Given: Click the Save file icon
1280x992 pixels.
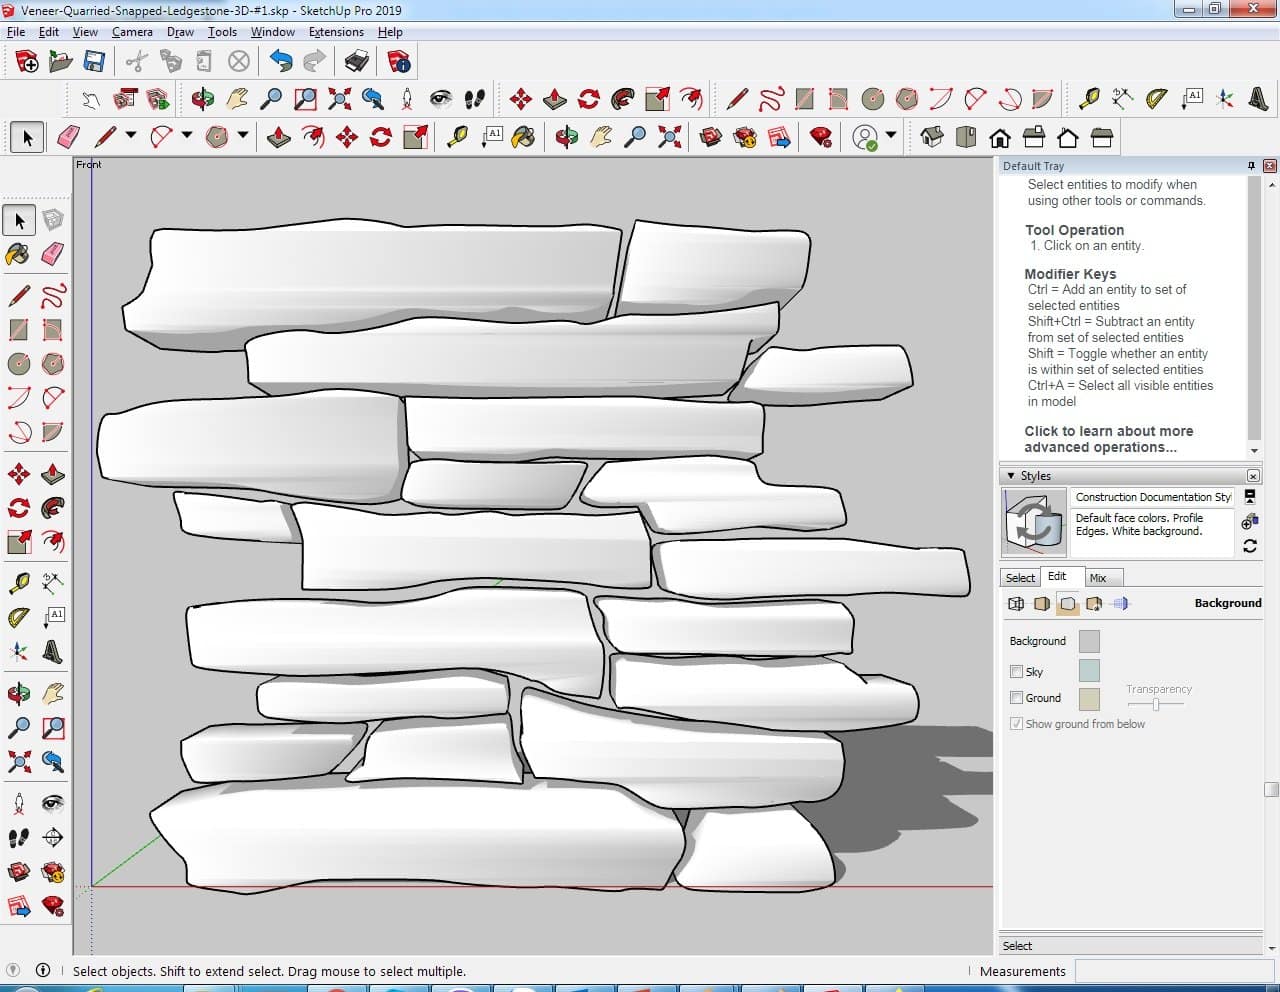Looking at the screenshot, I should point(94,62).
